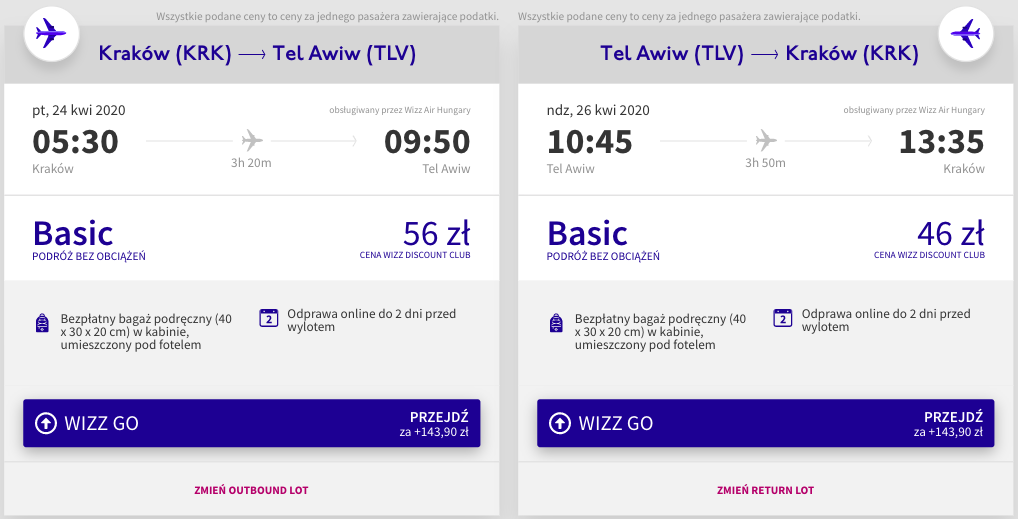Open the ZMIEŃ OUTBOUND LOT link

pos(251,490)
